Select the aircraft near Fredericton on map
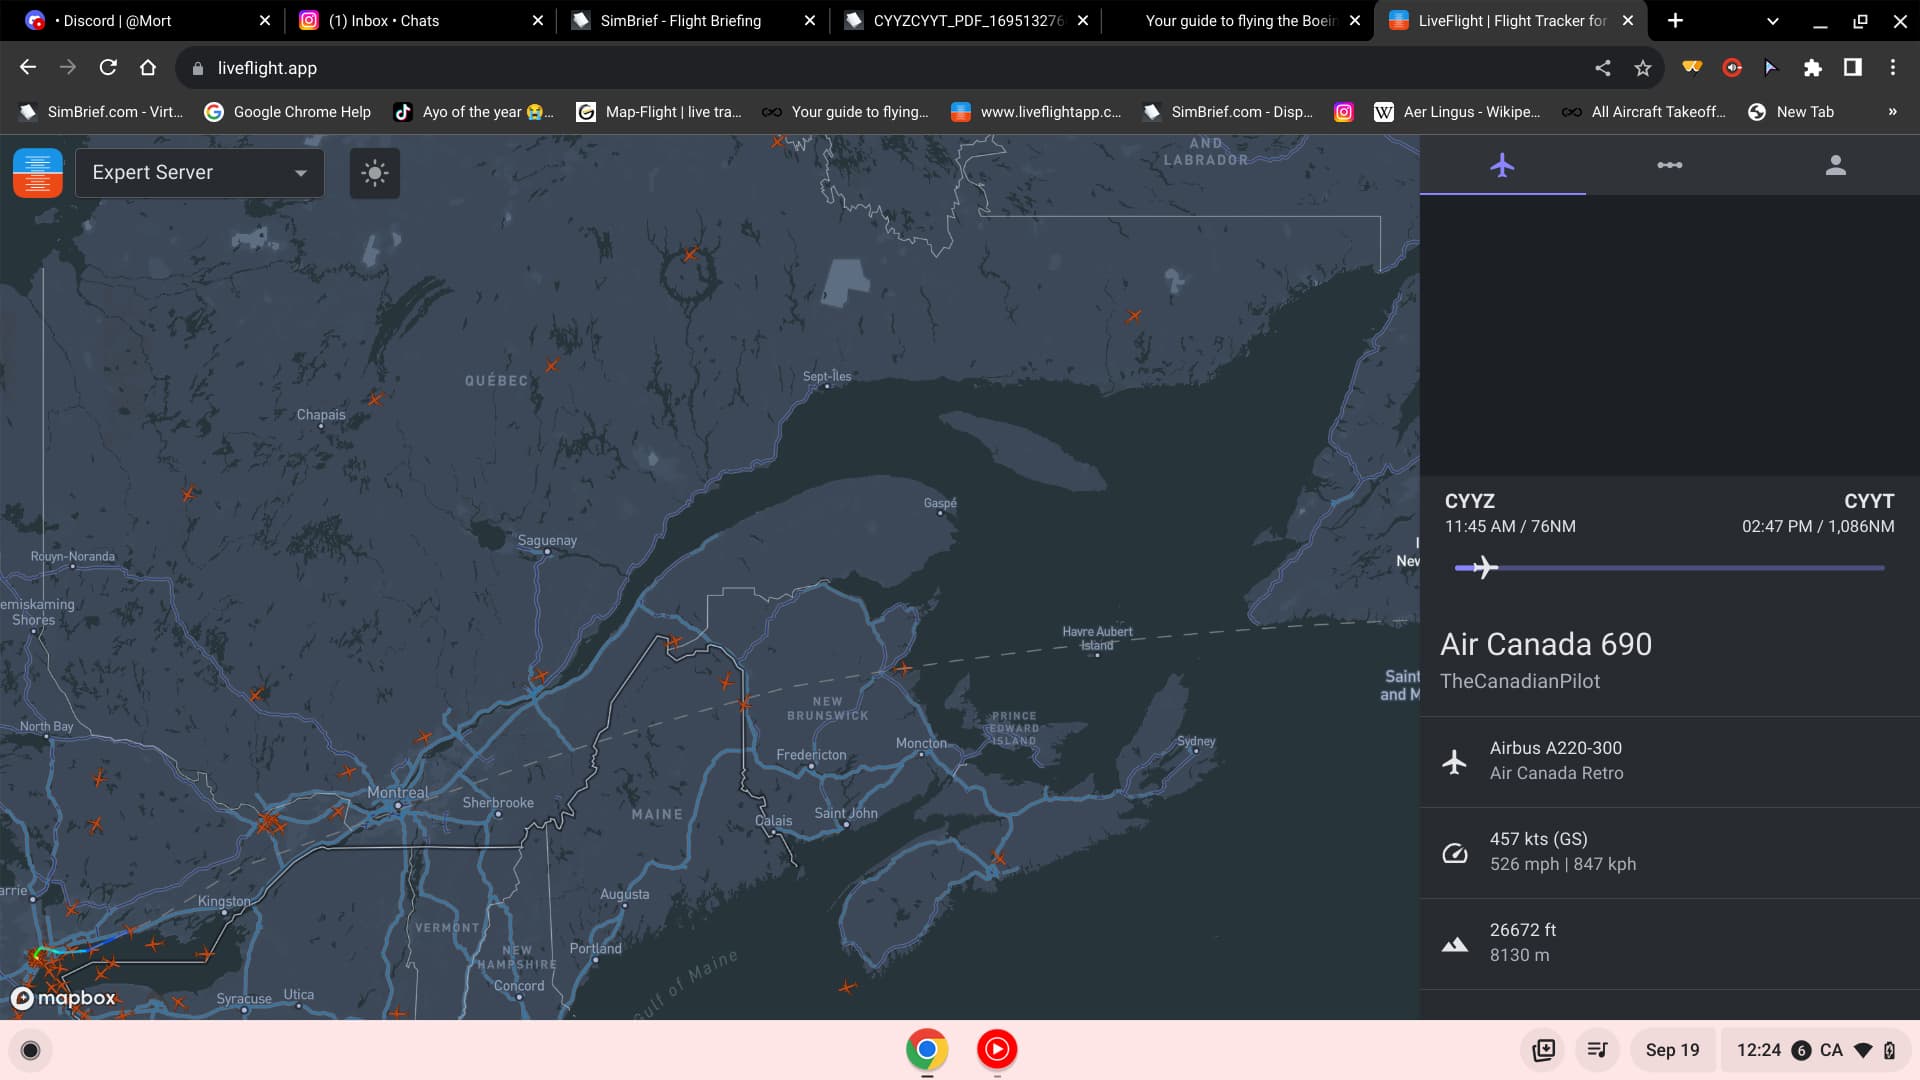Image resolution: width=1920 pixels, height=1080 pixels. click(x=744, y=703)
